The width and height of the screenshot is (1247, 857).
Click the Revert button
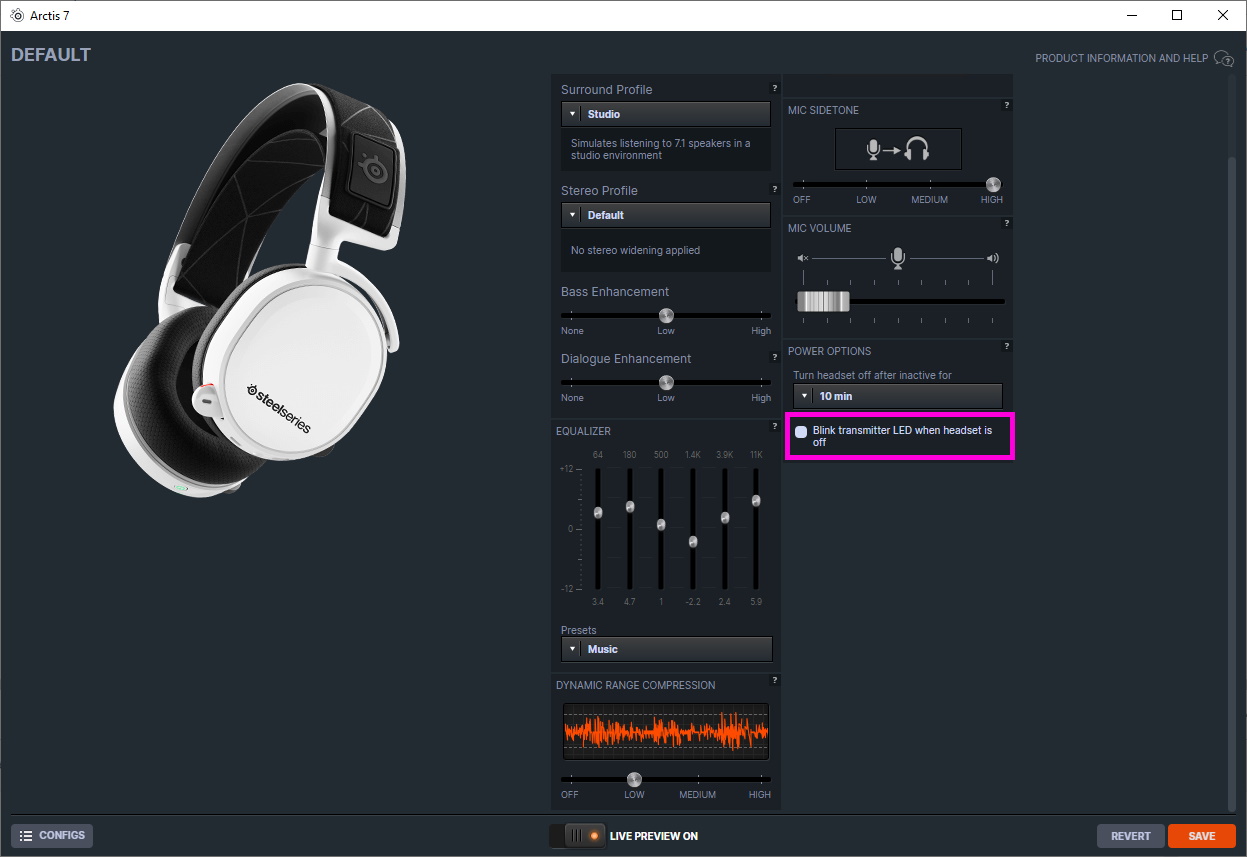tap(1131, 836)
